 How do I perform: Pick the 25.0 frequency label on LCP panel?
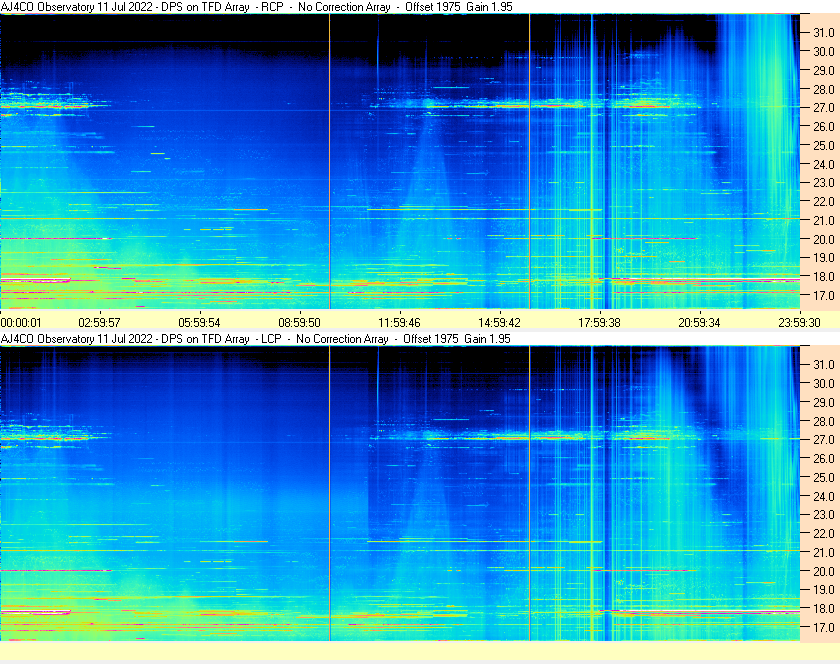(824, 478)
